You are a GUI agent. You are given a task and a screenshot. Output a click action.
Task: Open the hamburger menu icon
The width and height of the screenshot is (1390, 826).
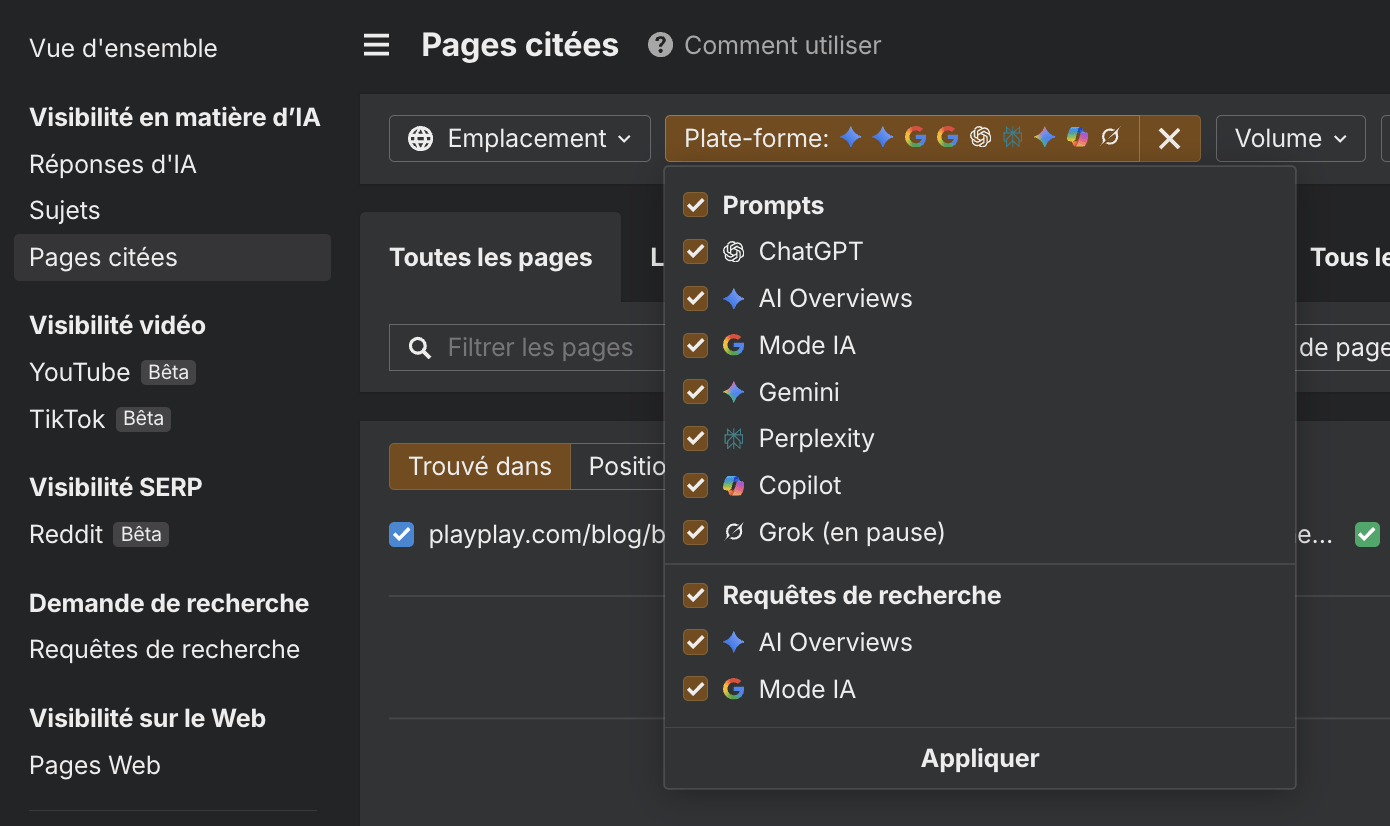(x=376, y=45)
